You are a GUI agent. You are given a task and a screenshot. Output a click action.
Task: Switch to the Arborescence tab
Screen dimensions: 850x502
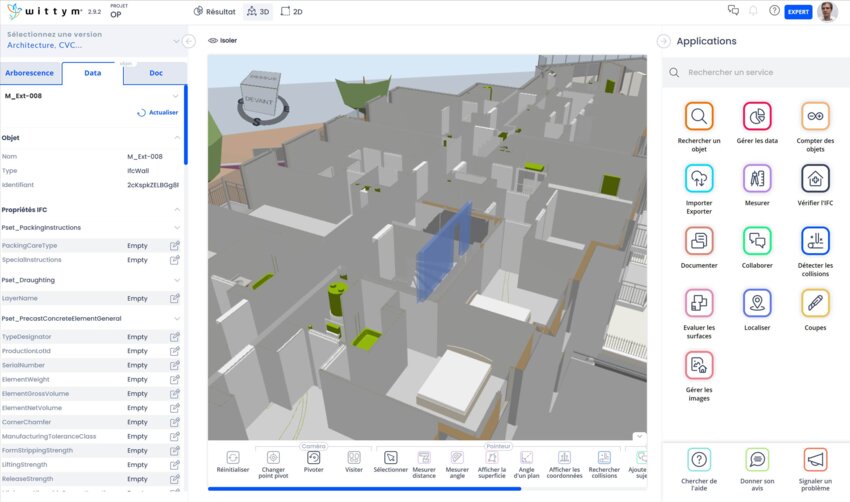pyautogui.click(x=31, y=73)
